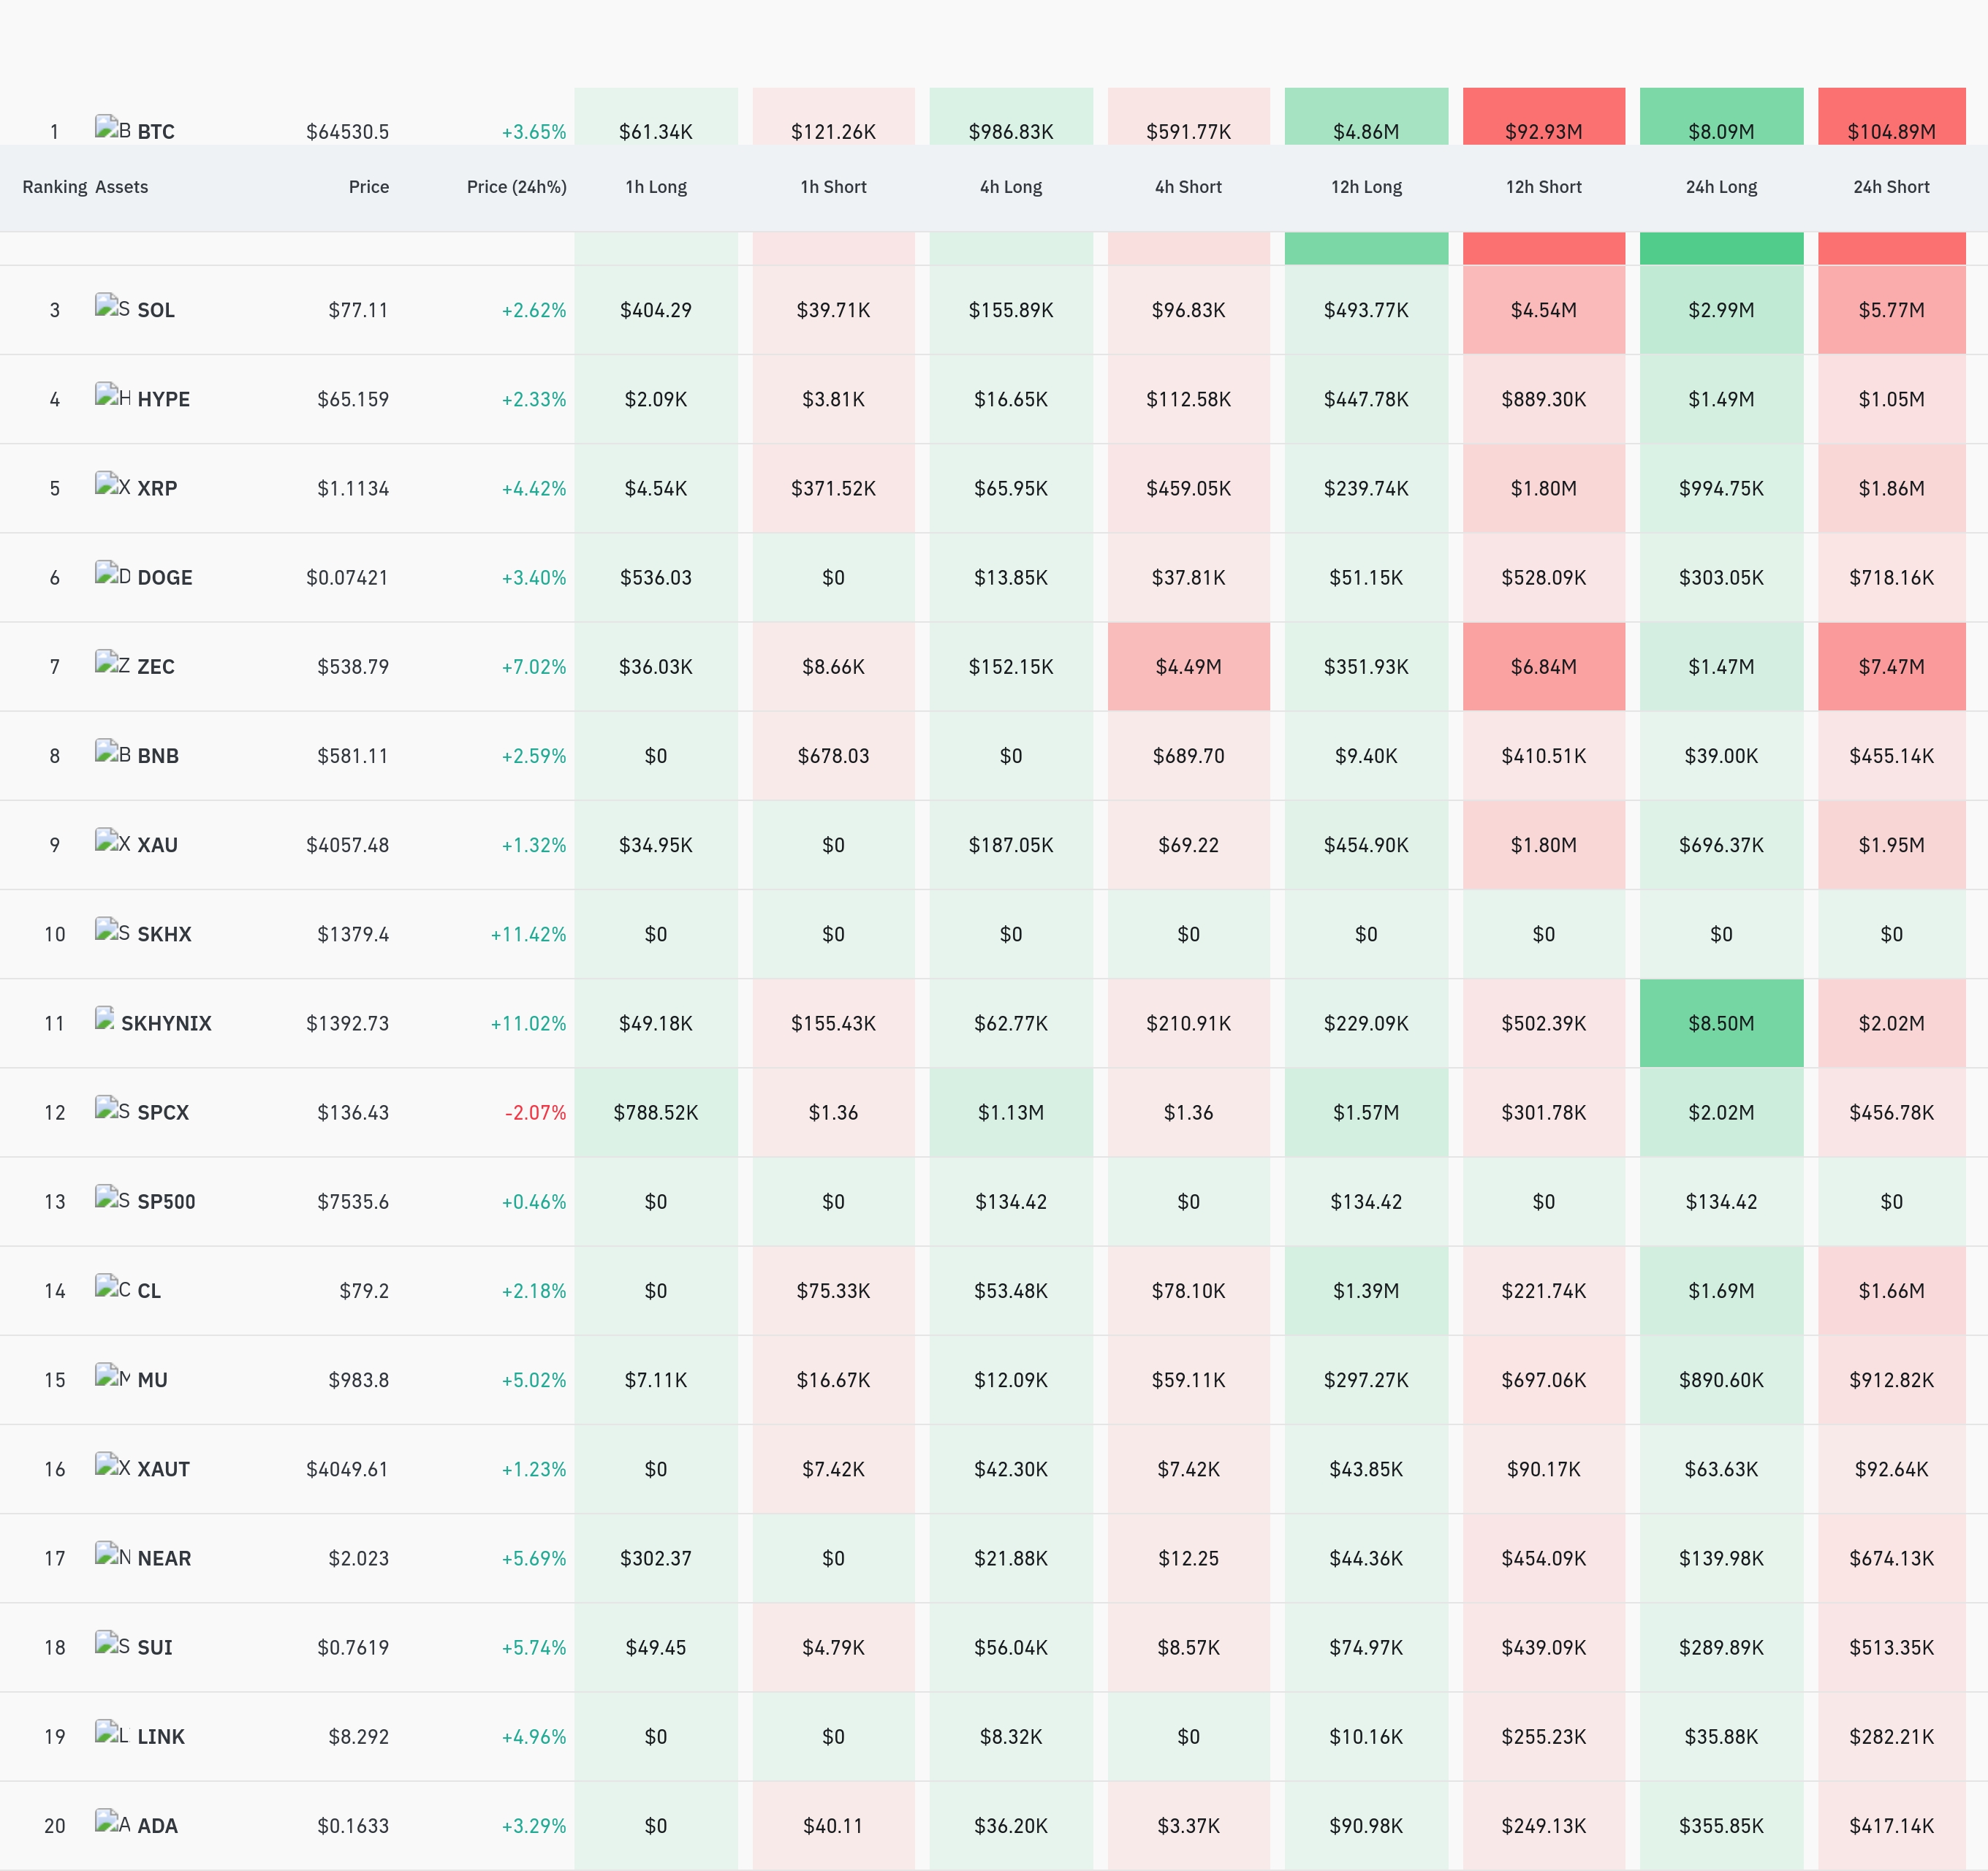Image resolution: width=1988 pixels, height=1871 pixels.
Task: Click the Ranking column header
Action: click(x=55, y=187)
